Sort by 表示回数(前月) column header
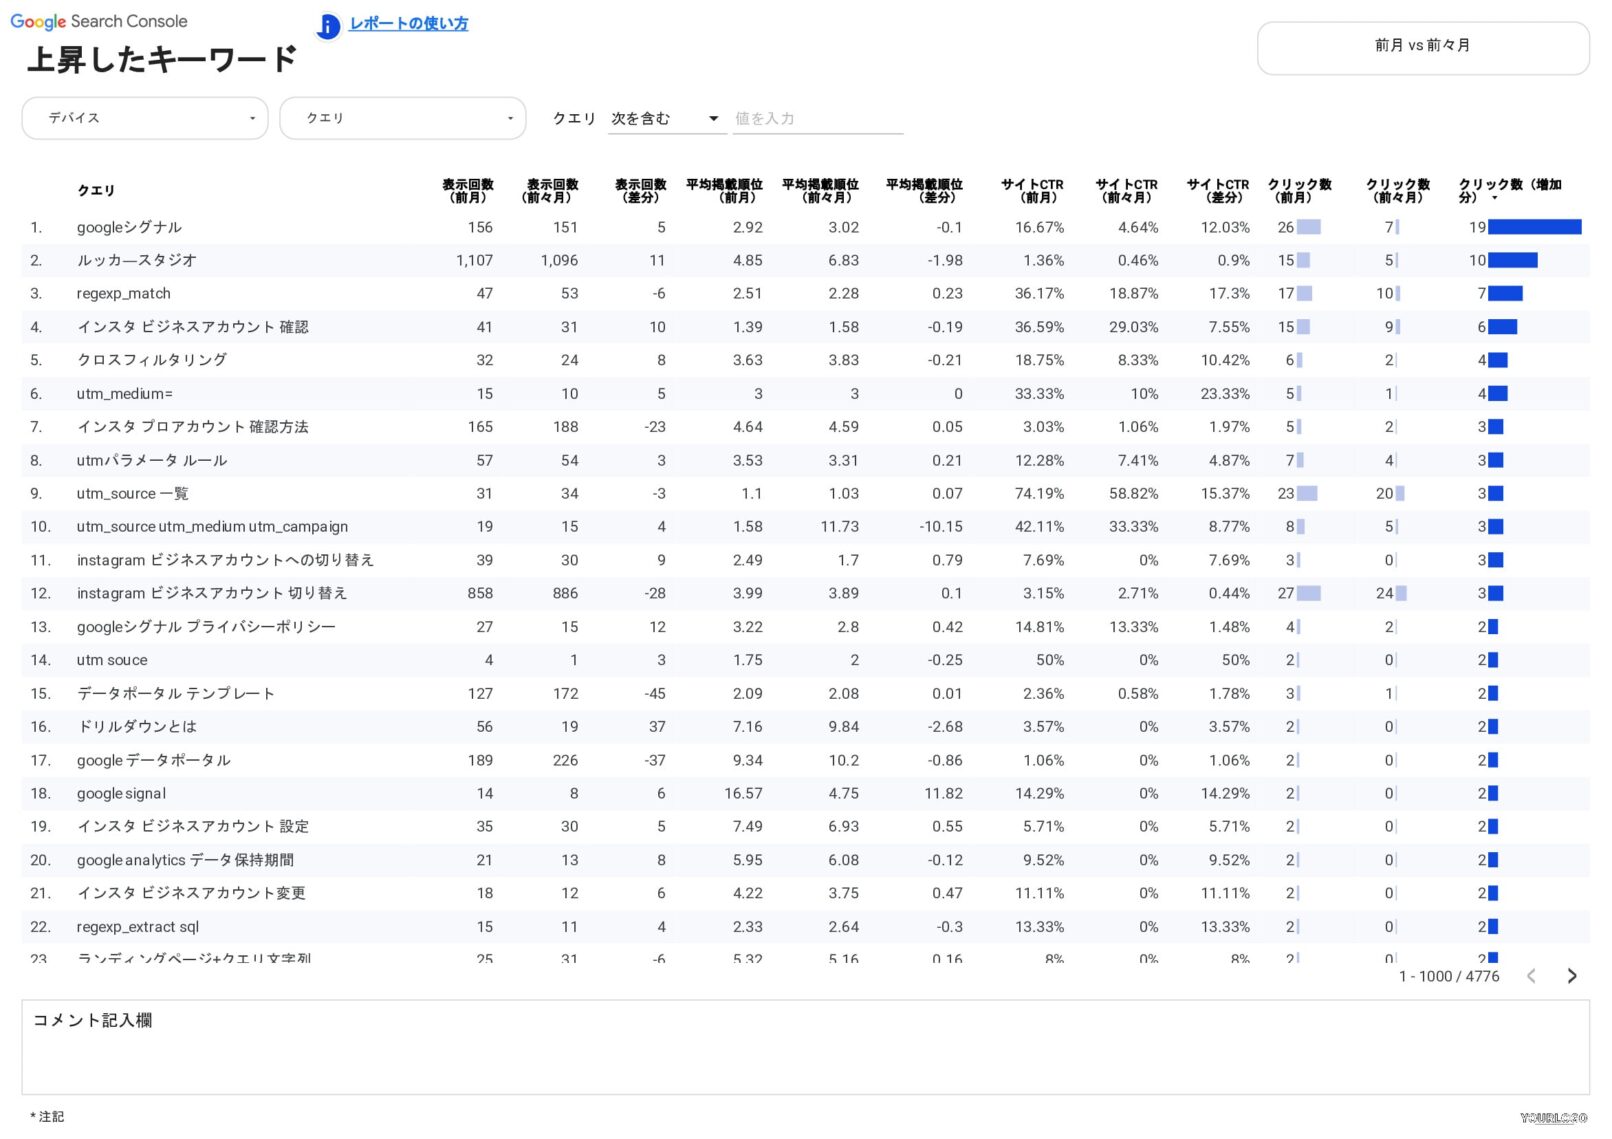The width and height of the screenshot is (1612, 1139). pyautogui.click(x=468, y=191)
